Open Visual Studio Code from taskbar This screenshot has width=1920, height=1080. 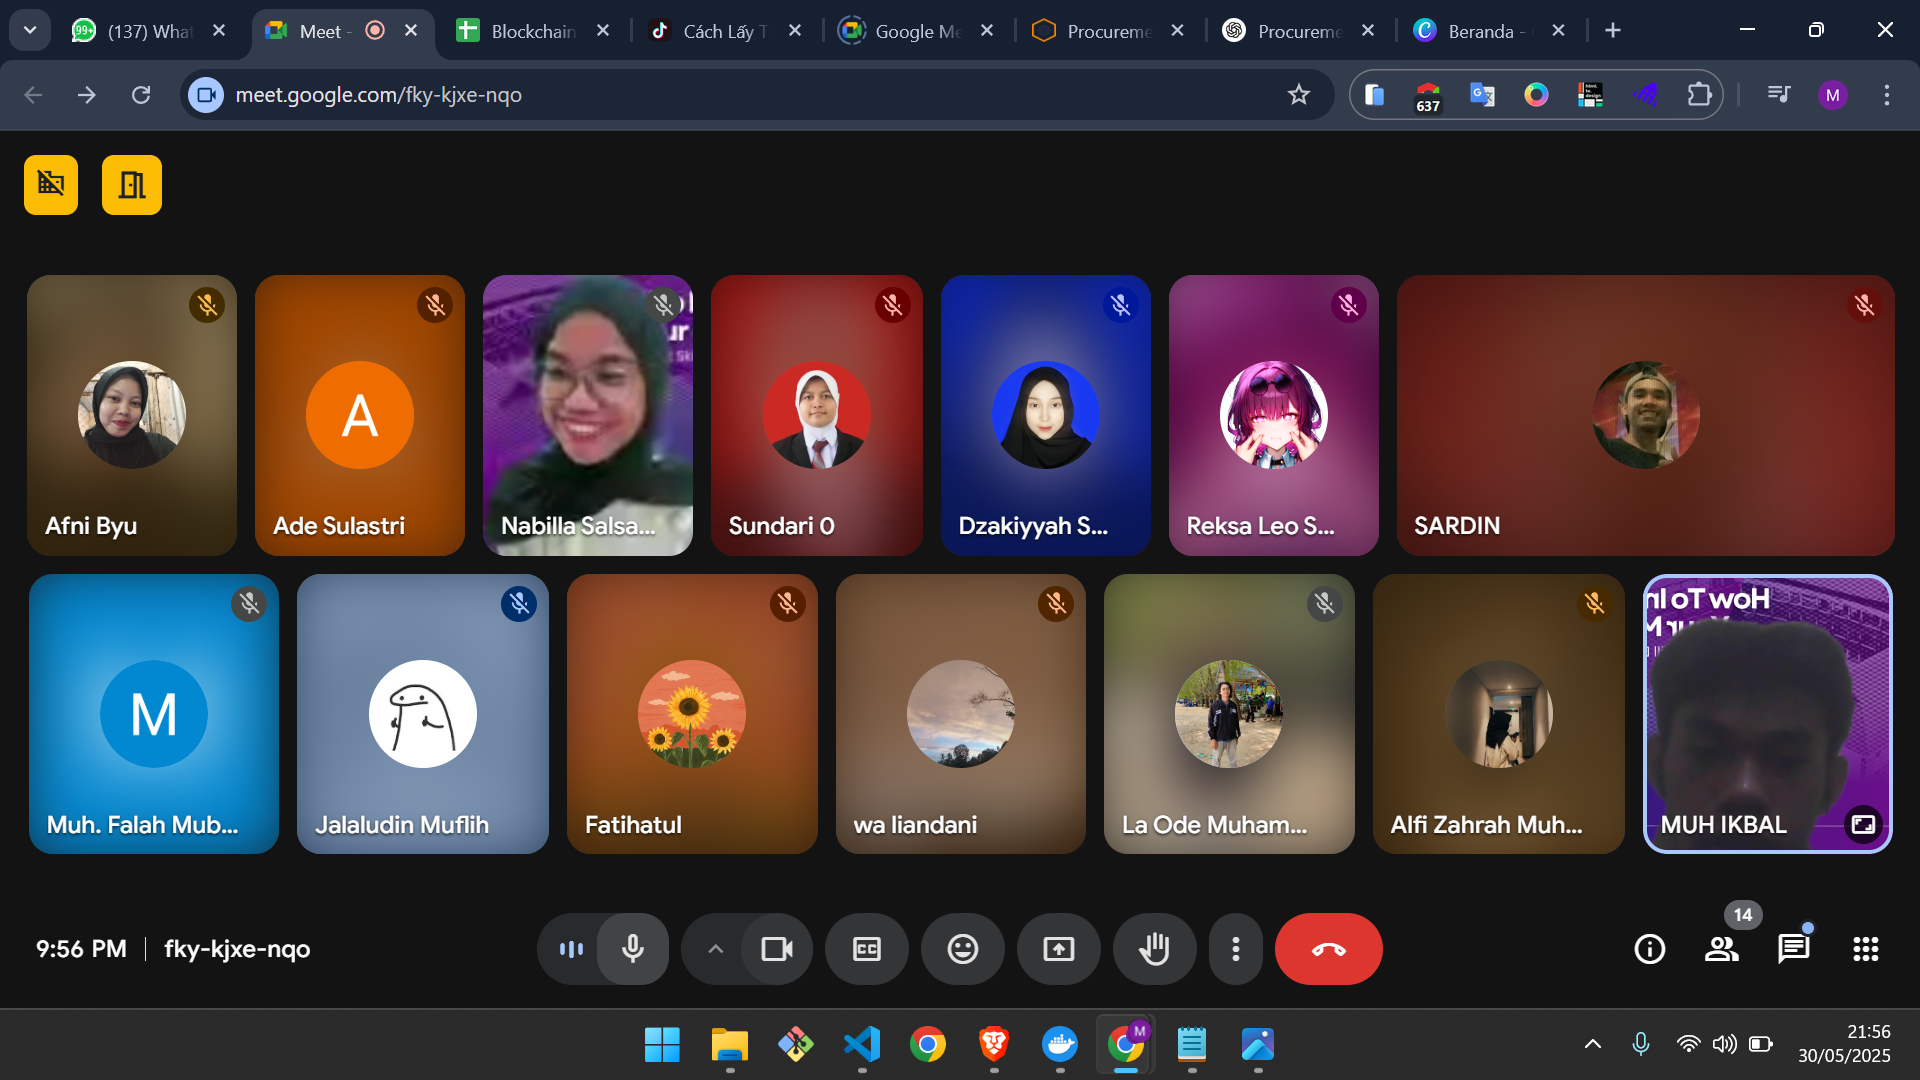pos(862,1045)
